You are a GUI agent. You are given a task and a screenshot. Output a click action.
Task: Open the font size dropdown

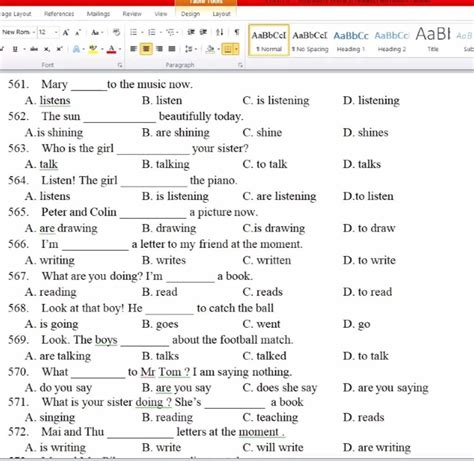pos(56,32)
